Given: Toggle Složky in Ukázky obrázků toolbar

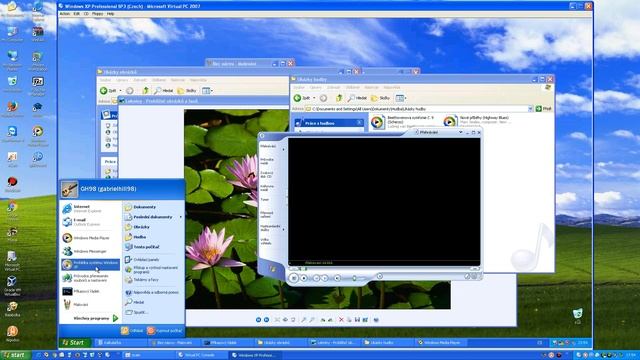Looking at the screenshot, I should tap(187, 91).
